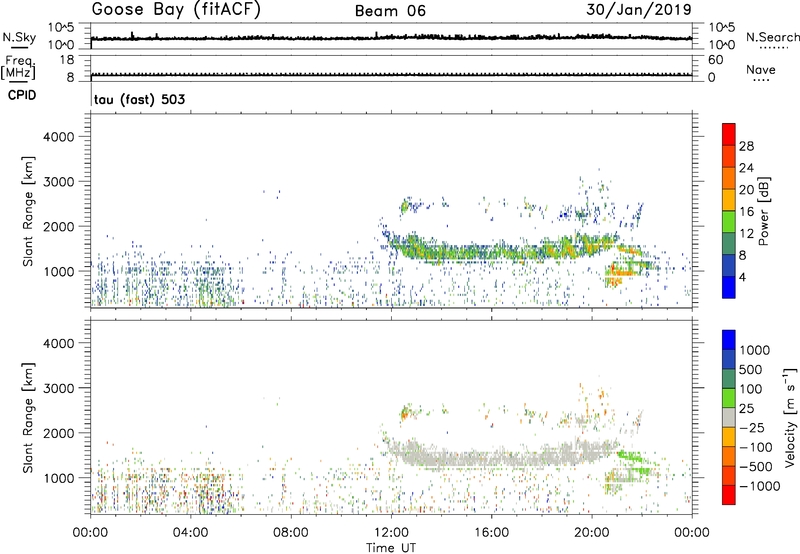The width and height of the screenshot is (800, 554).
Task: Click the 'Time UT' axis title
Action: coord(391,548)
